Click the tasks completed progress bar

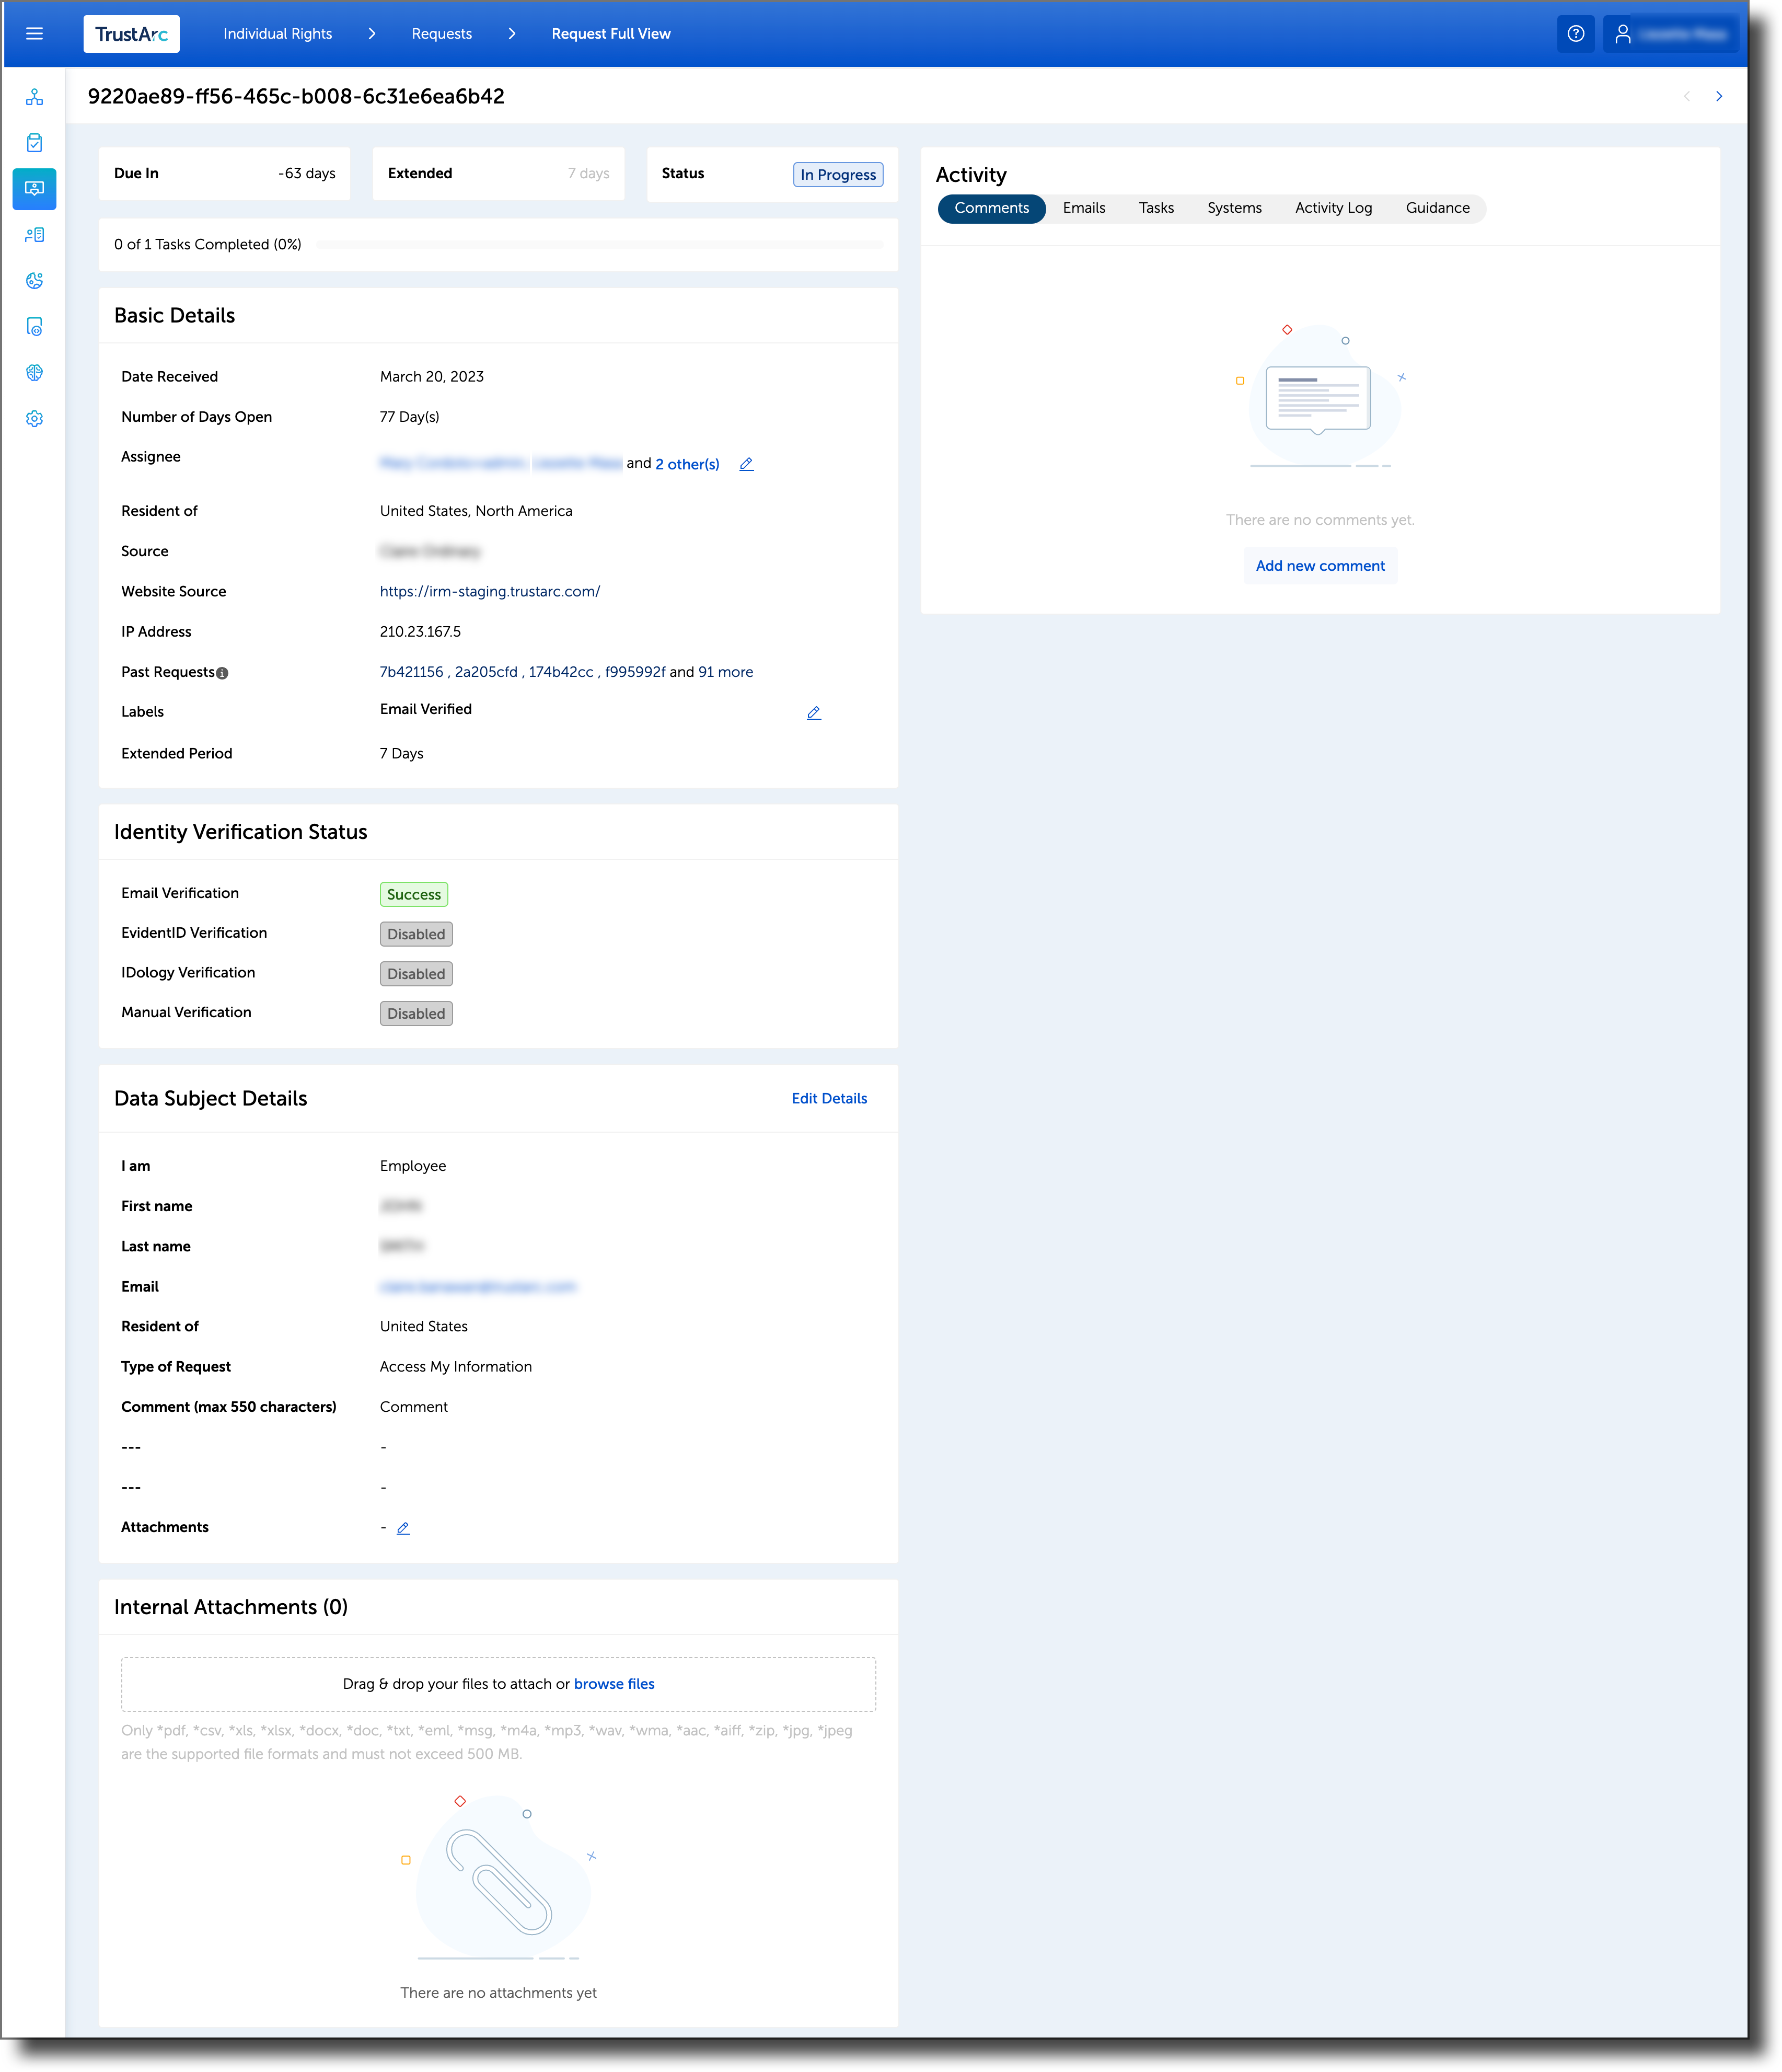click(x=600, y=243)
